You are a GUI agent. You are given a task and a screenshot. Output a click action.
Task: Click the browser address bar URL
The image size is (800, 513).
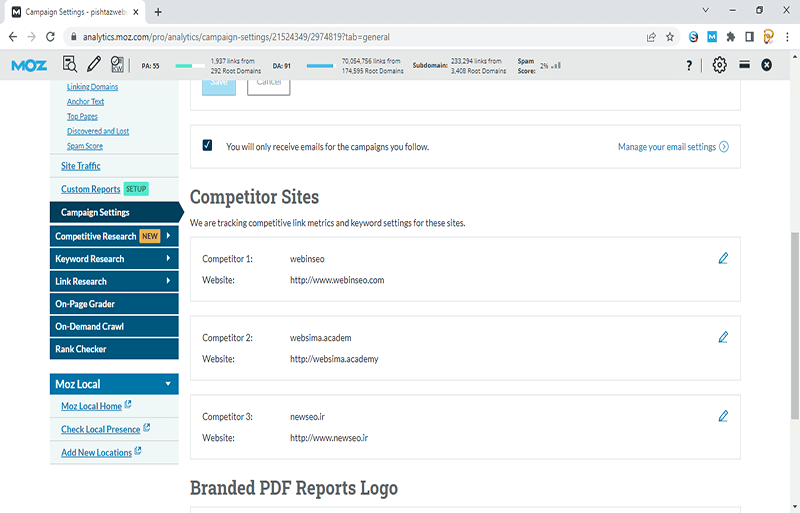tap(236, 37)
